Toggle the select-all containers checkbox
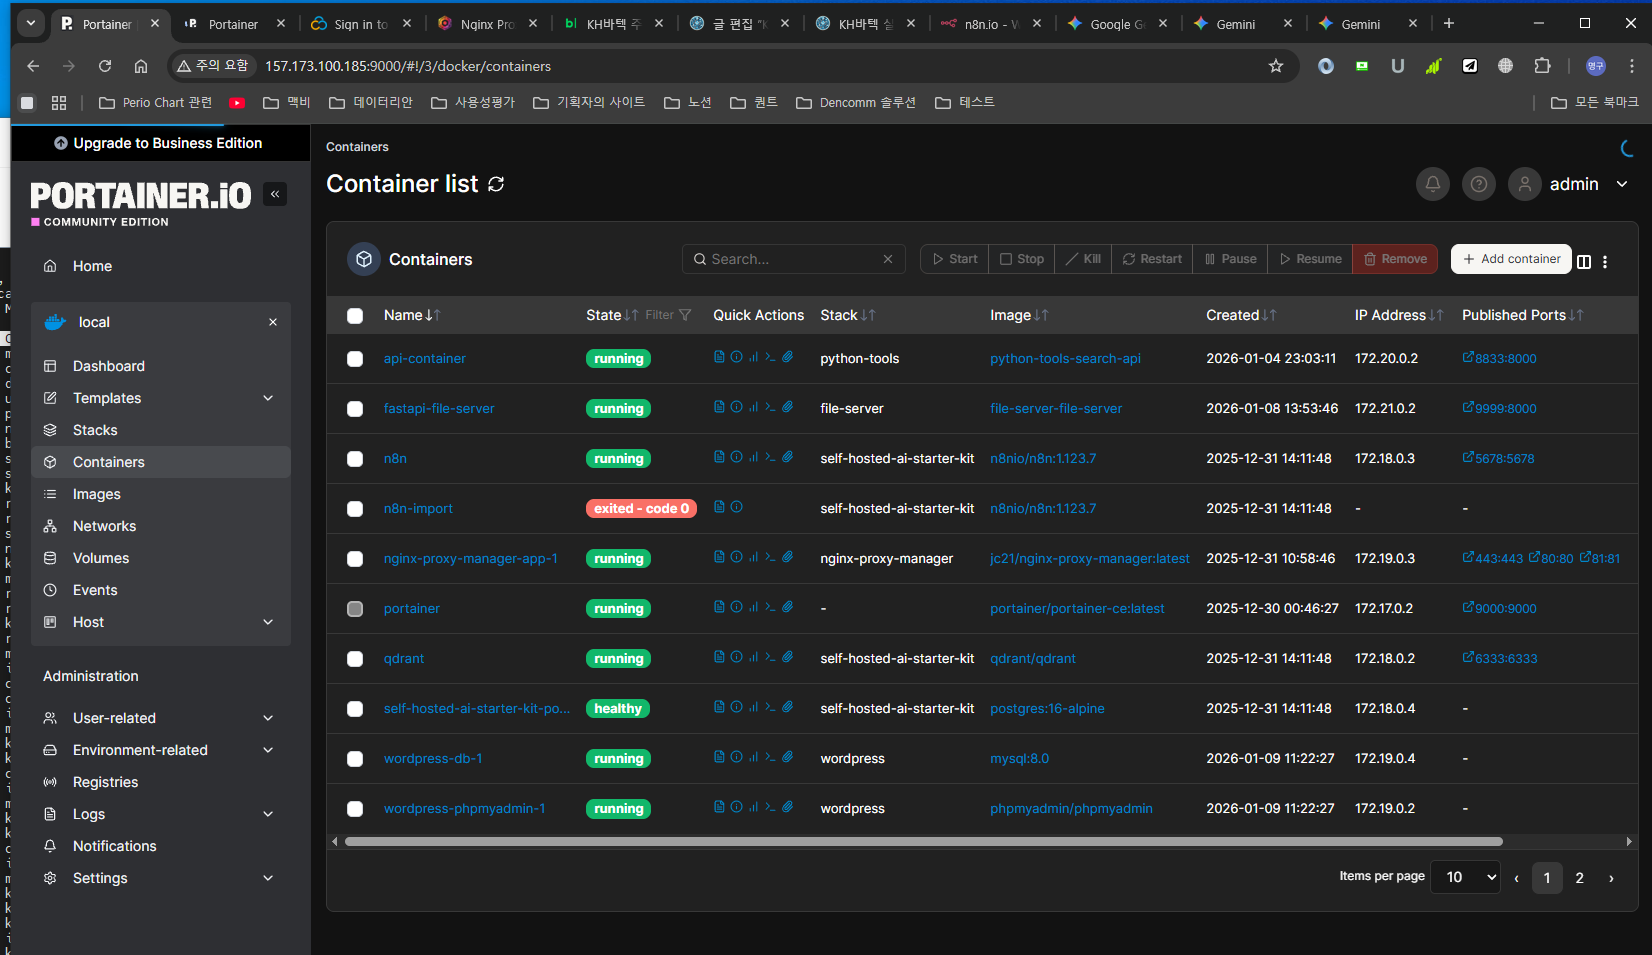The height and width of the screenshot is (955, 1652). (355, 316)
